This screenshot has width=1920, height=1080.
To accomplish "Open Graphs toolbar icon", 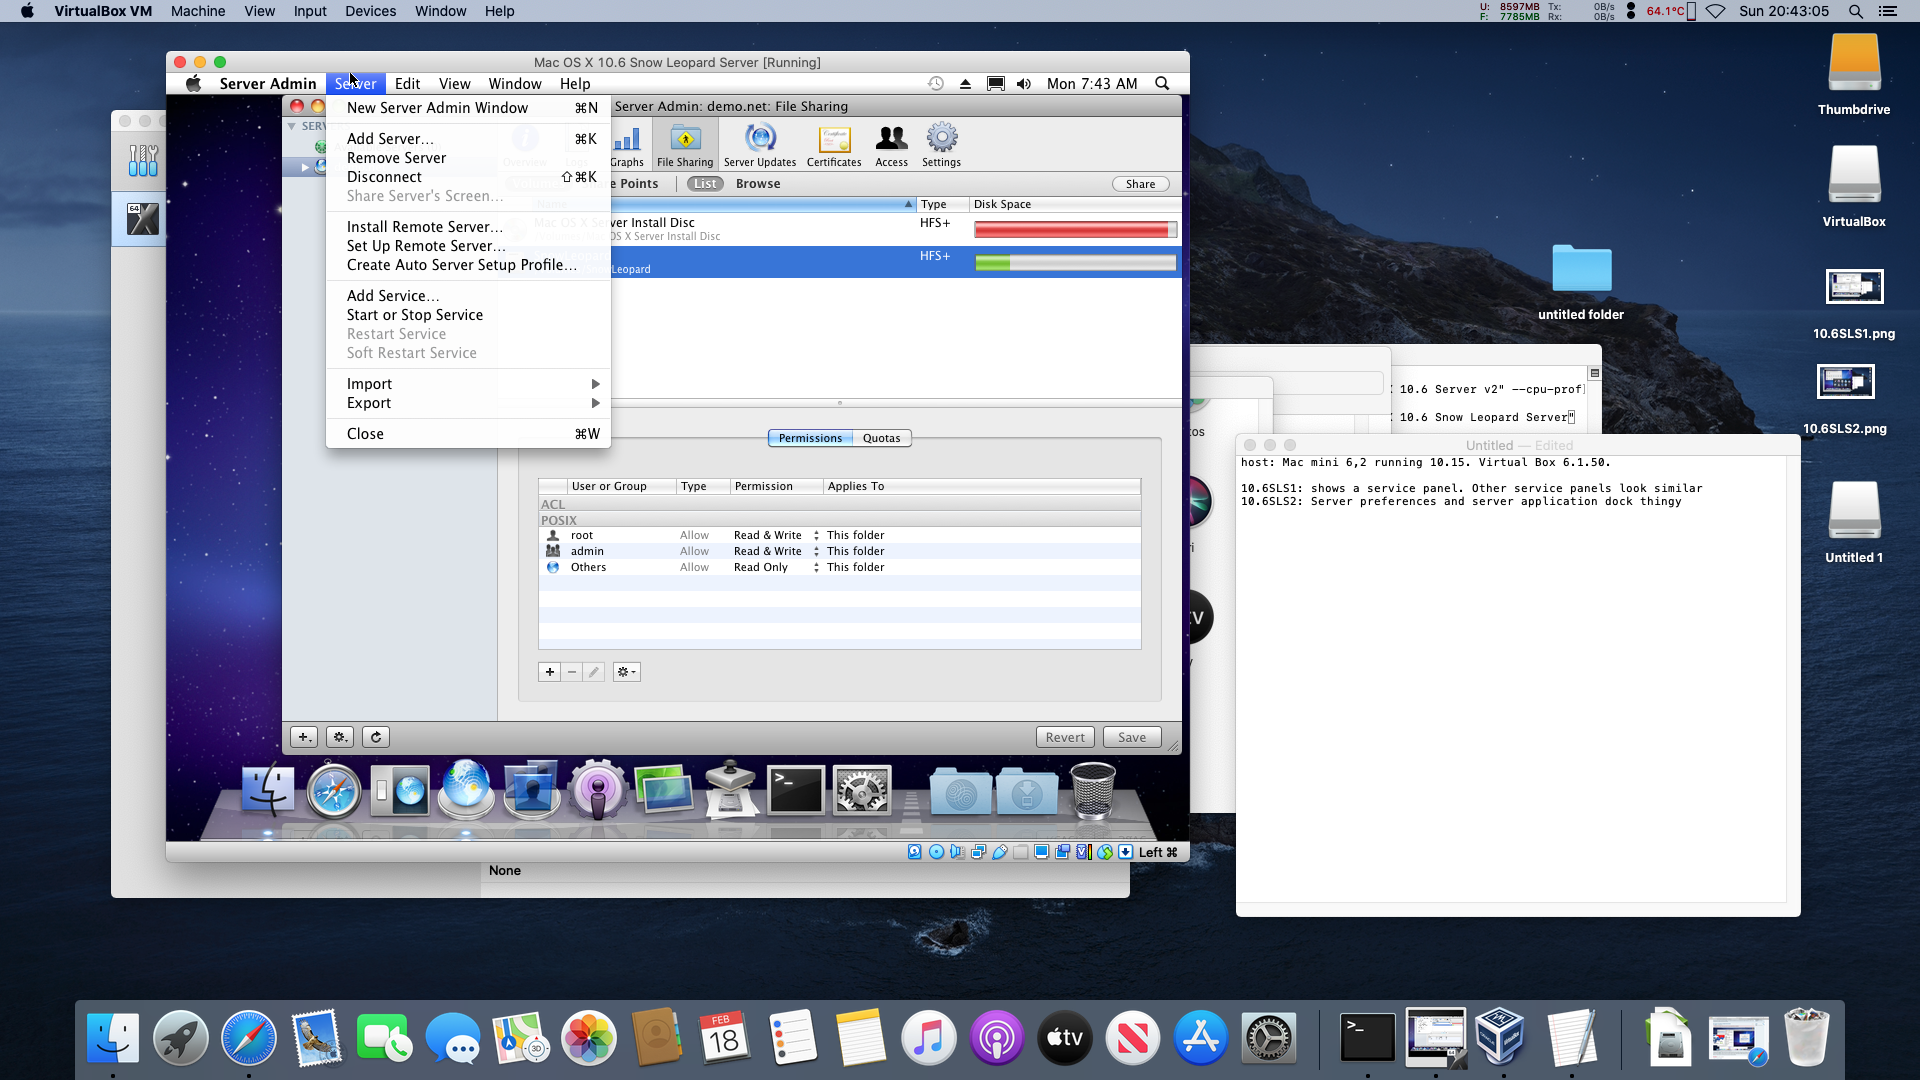I will pyautogui.click(x=627, y=145).
